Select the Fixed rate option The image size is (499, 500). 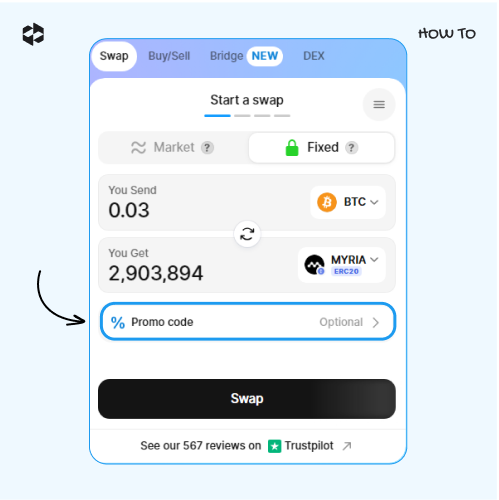click(322, 147)
